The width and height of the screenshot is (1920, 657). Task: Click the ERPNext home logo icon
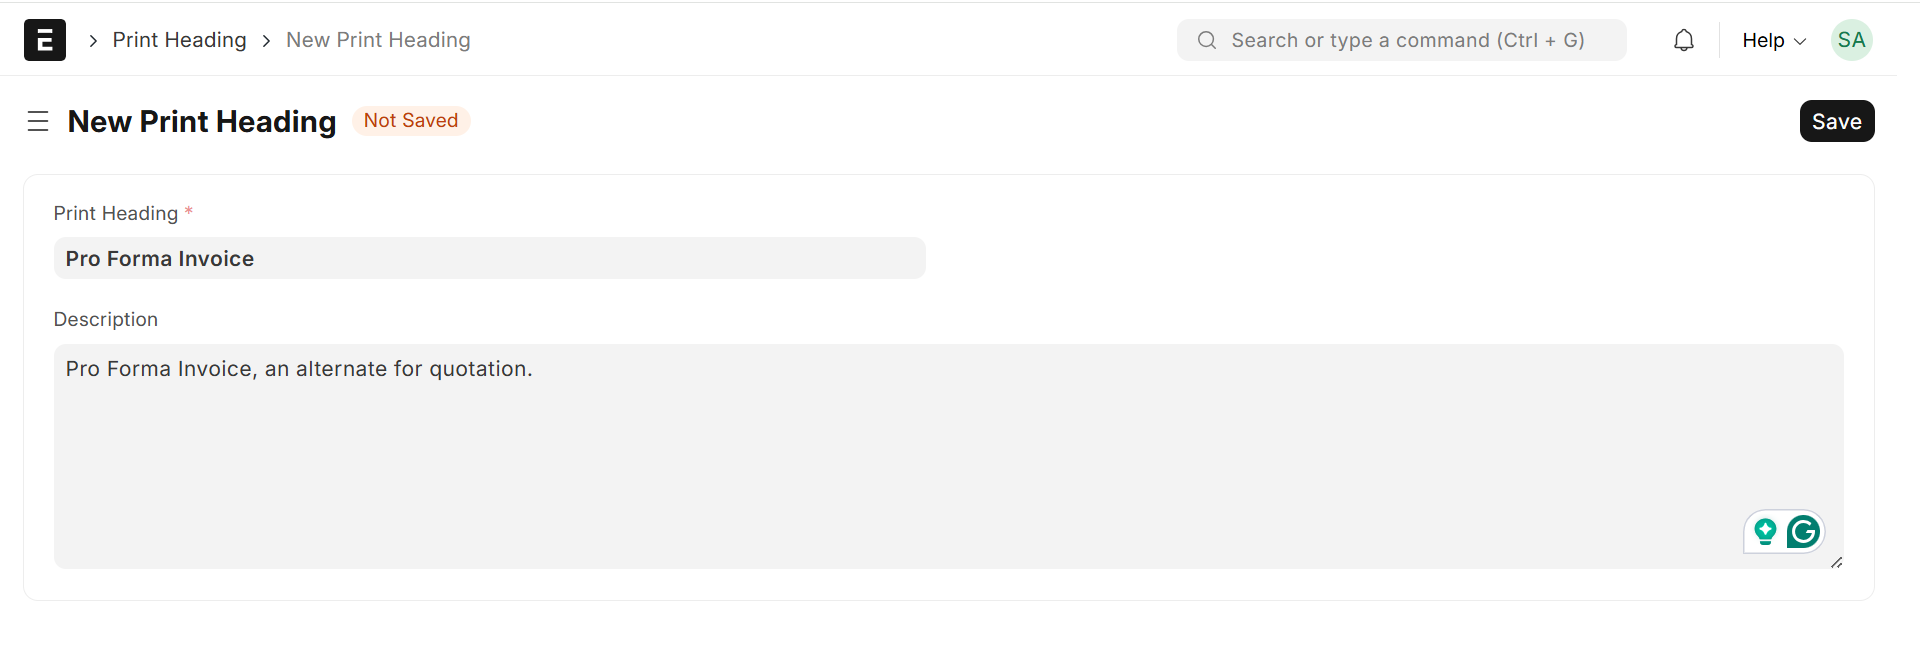pos(45,40)
